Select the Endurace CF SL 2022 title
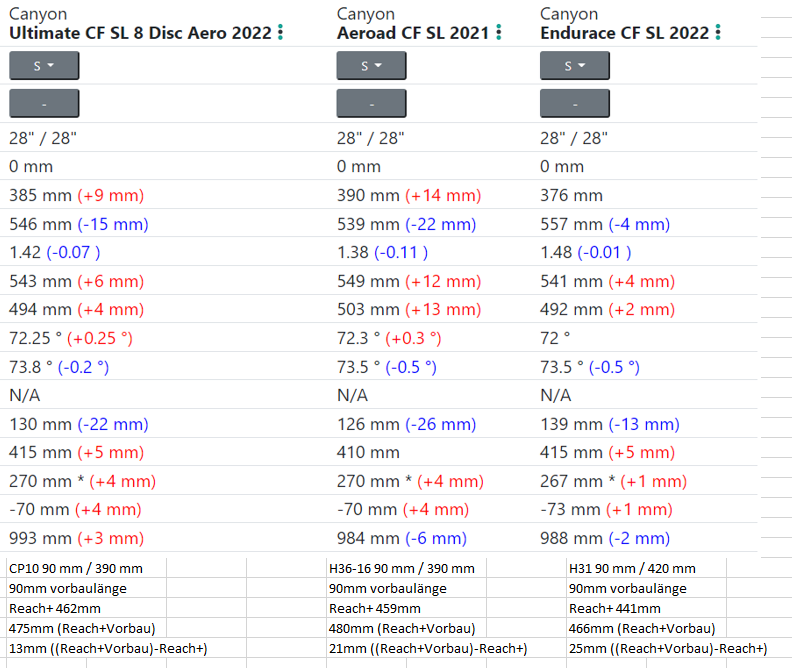The width and height of the screenshot is (792, 668). pos(624,33)
